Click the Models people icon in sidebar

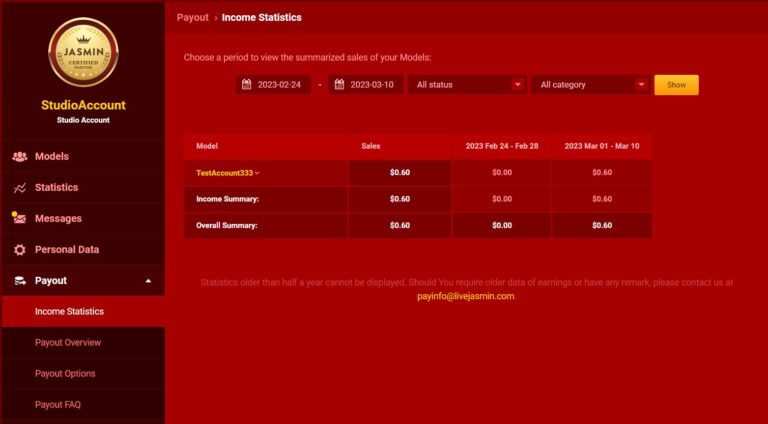click(x=19, y=156)
